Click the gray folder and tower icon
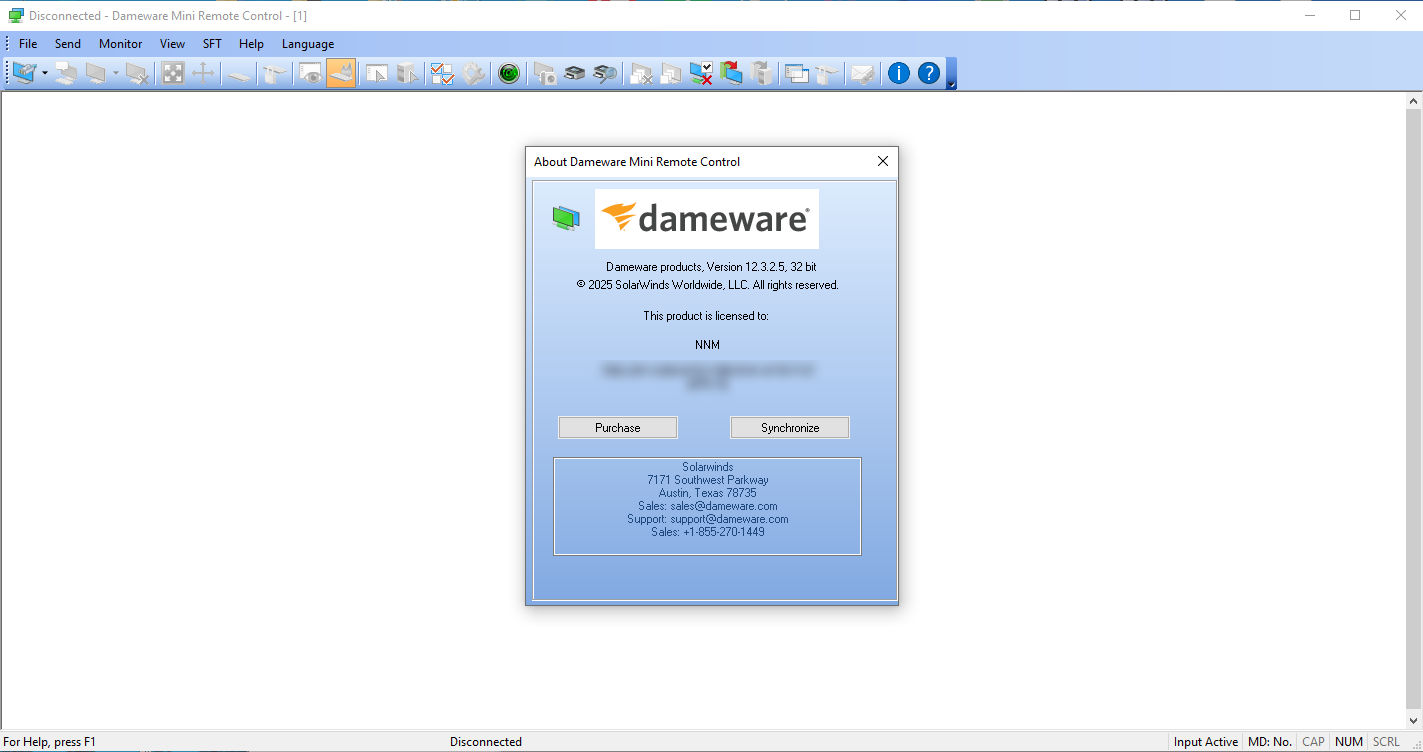The image size is (1423, 752). (x=762, y=73)
